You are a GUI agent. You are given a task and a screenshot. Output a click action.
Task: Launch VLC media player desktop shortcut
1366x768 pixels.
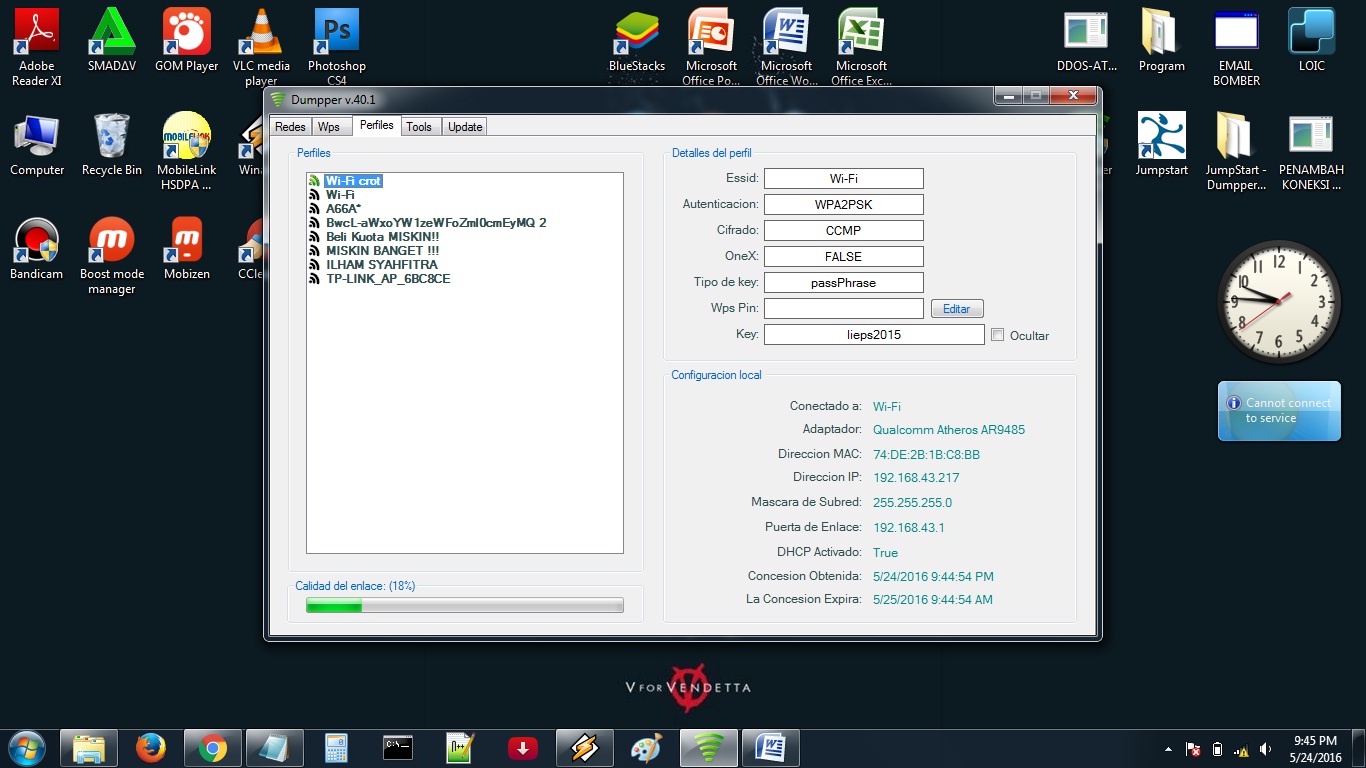pos(261,46)
